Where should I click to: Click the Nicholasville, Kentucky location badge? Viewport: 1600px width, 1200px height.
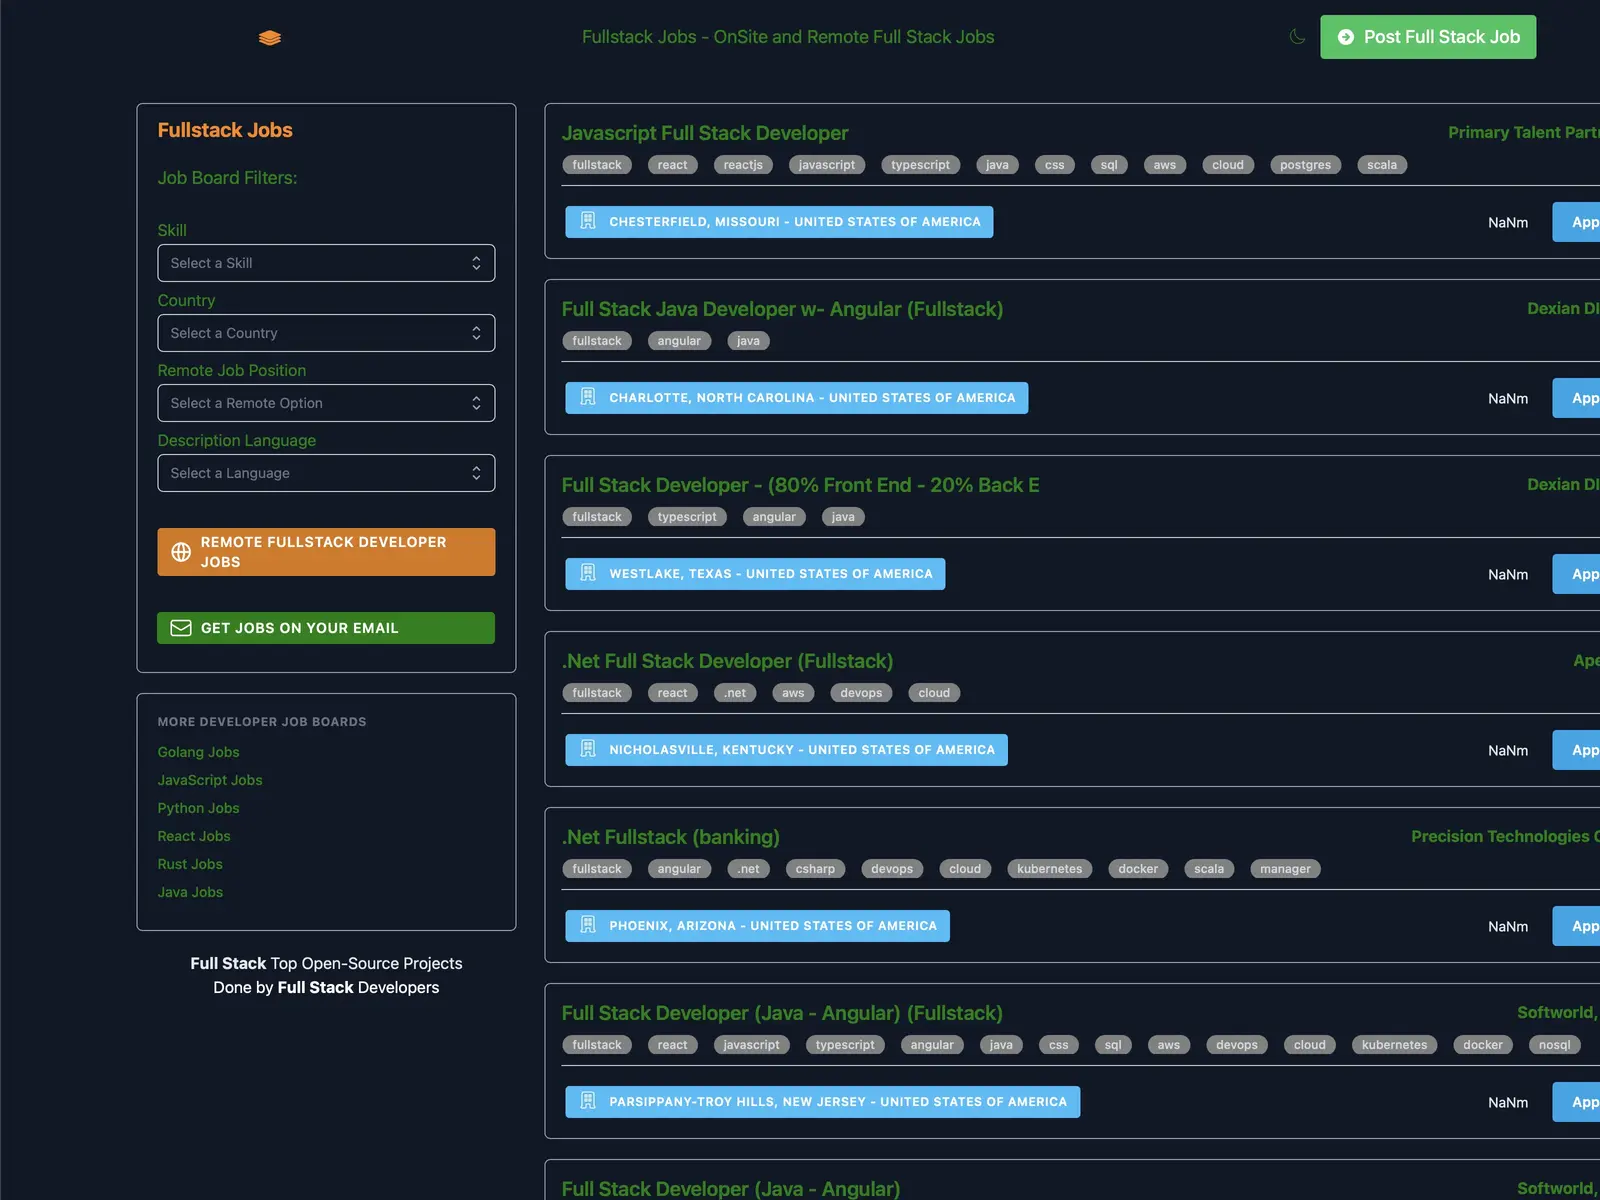click(x=786, y=750)
